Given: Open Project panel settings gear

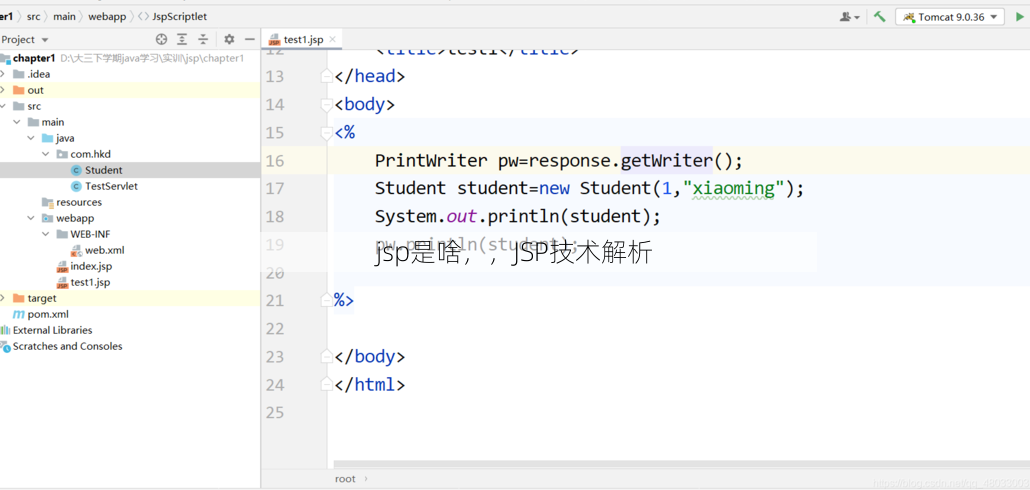Looking at the screenshot, I should pyautogui.click(x=229, y=39).
